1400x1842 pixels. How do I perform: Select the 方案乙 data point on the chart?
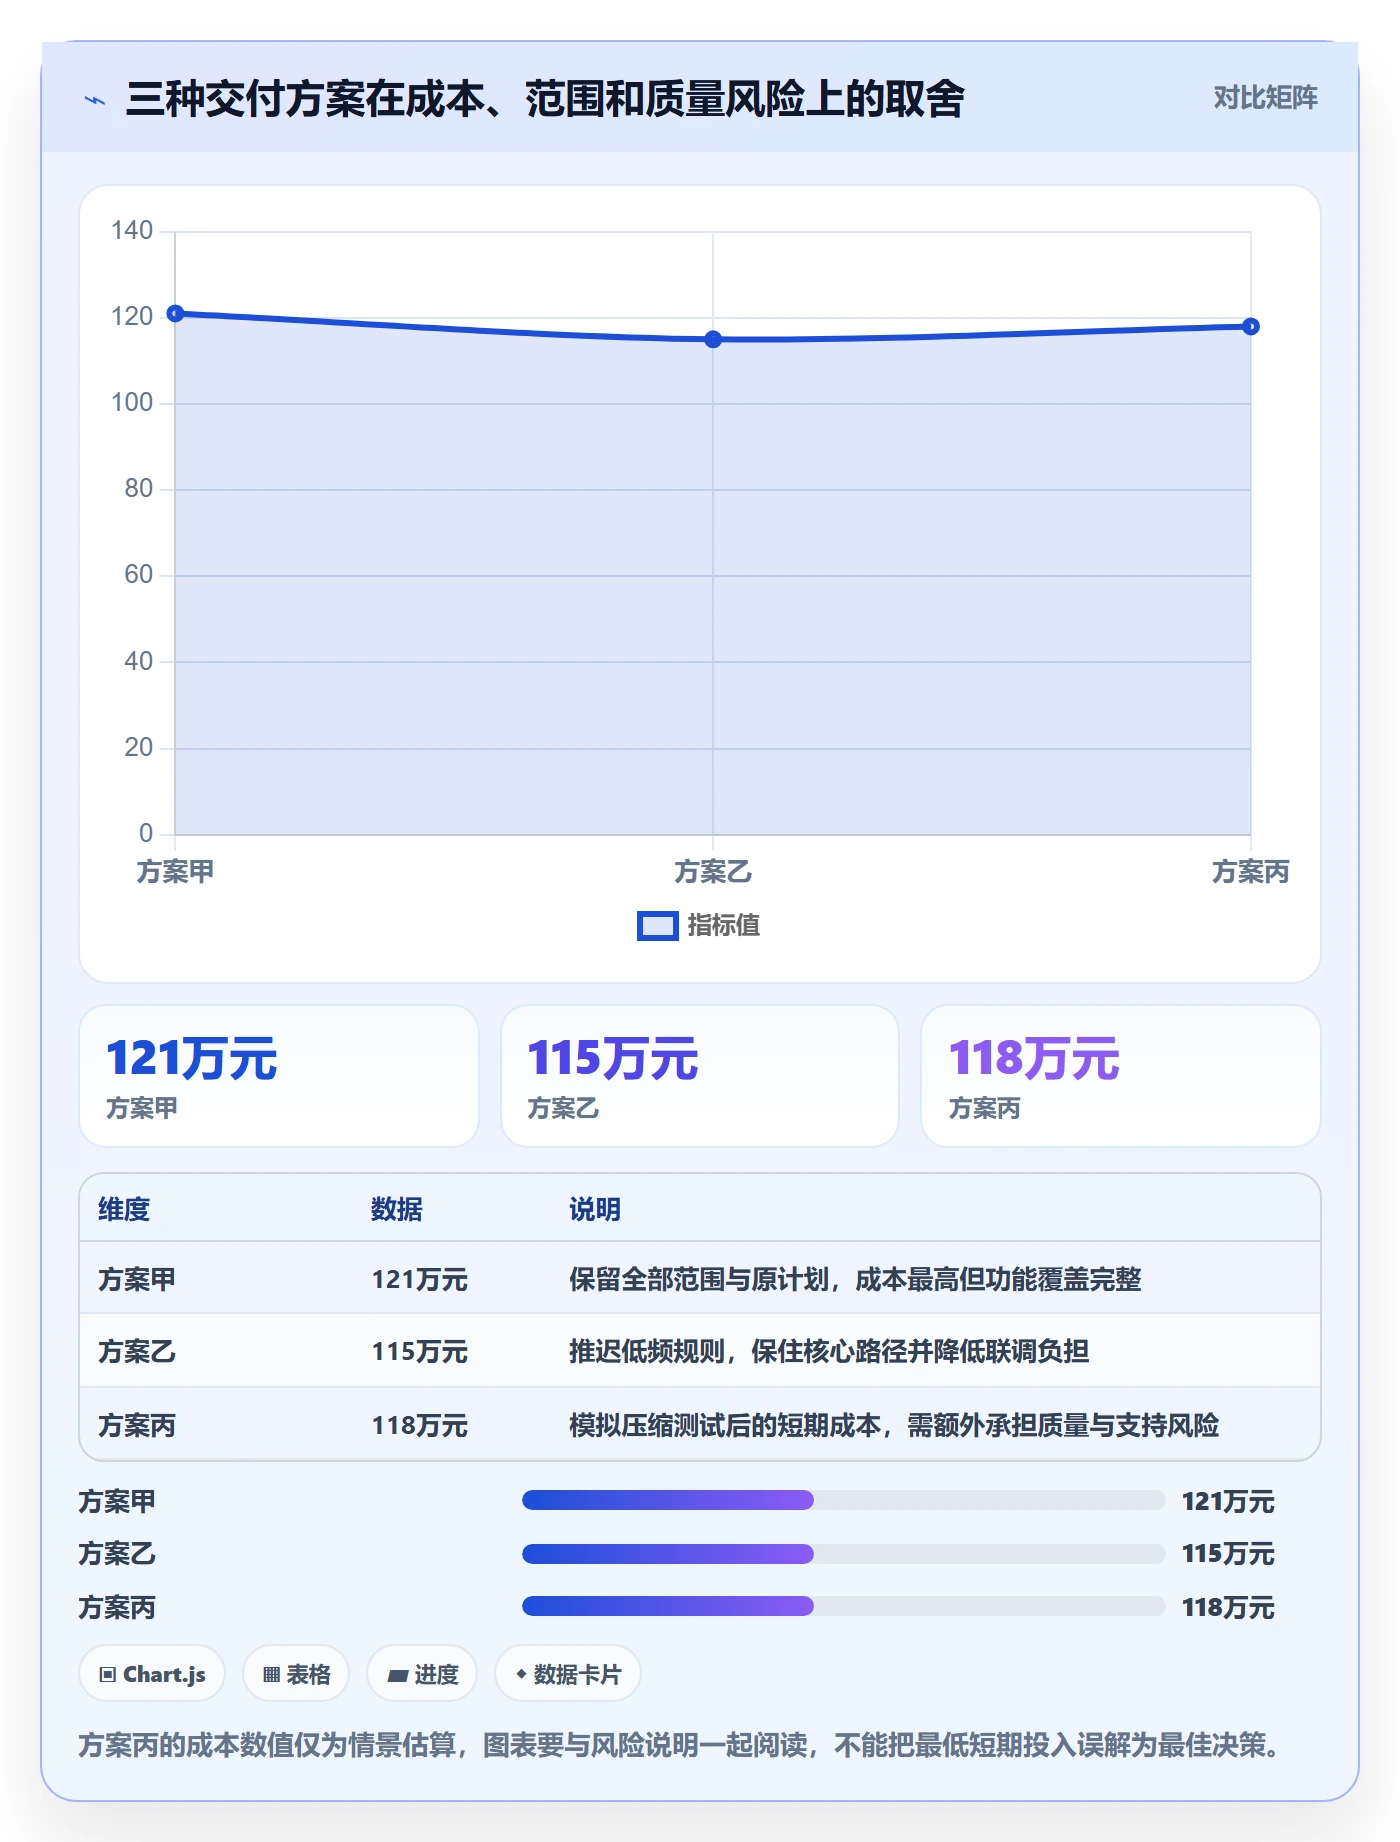(x=713, y=340)
